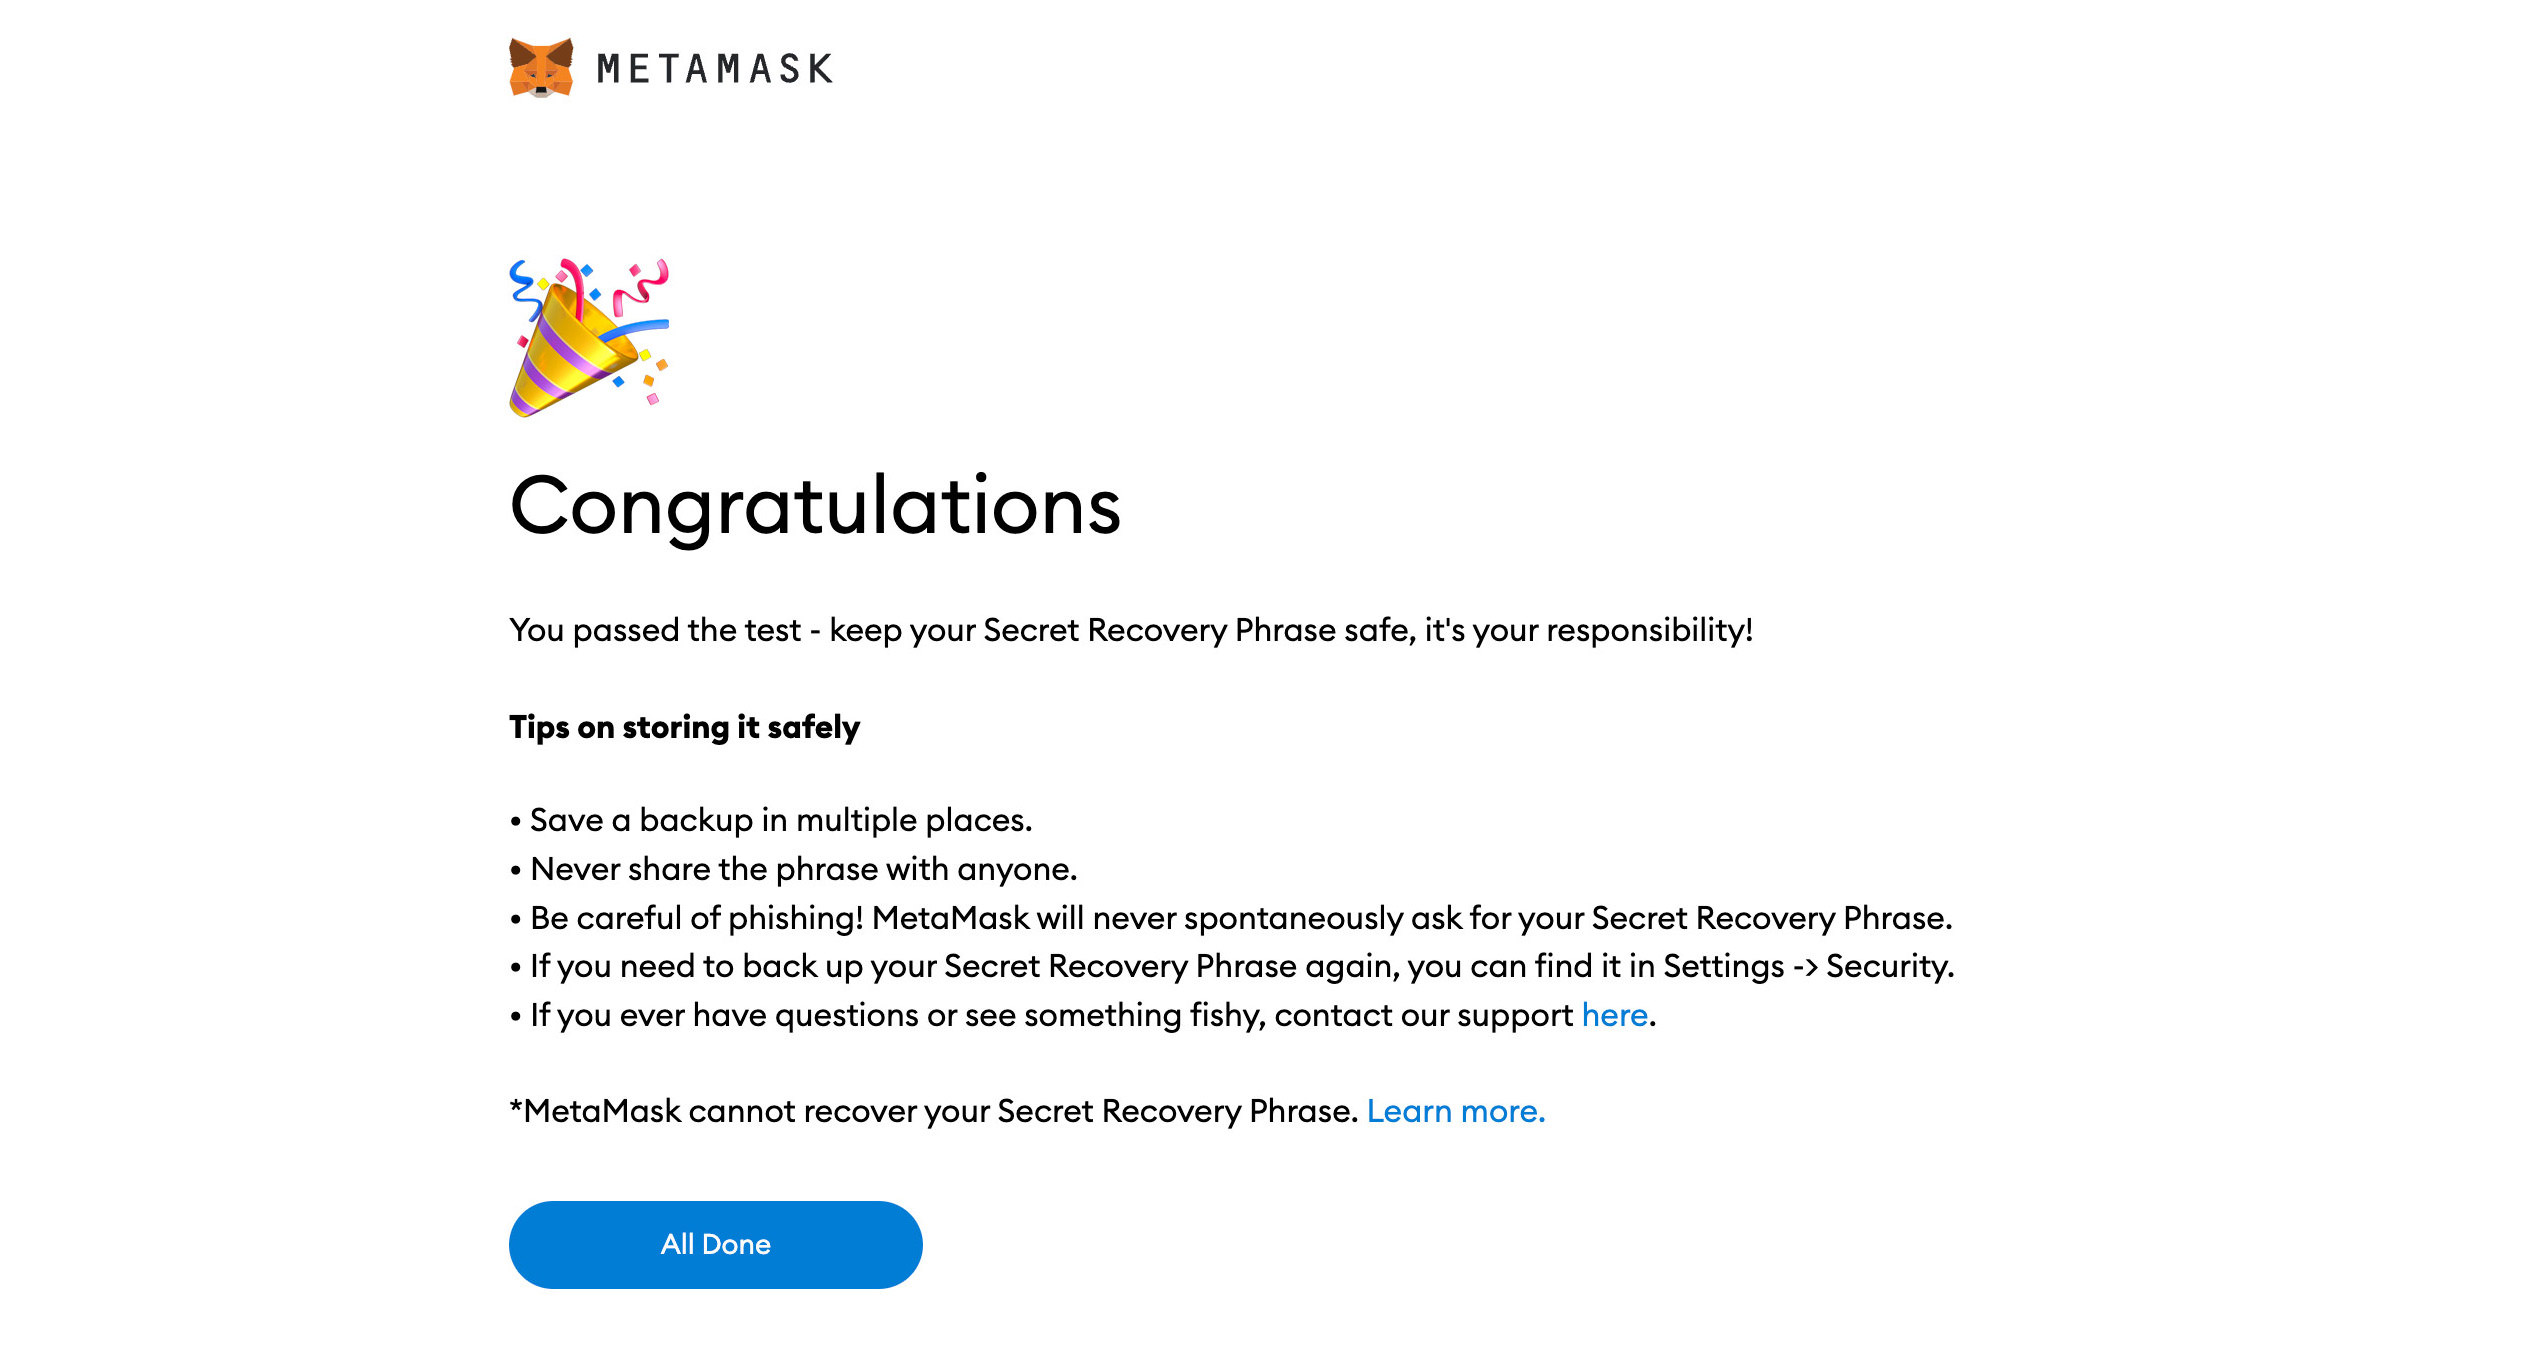Image resolution: width=2535 pixels, height=1358 pixels.
Task: Click the 'You passed the test' sentence
Action: click(x=1131, y=630)
